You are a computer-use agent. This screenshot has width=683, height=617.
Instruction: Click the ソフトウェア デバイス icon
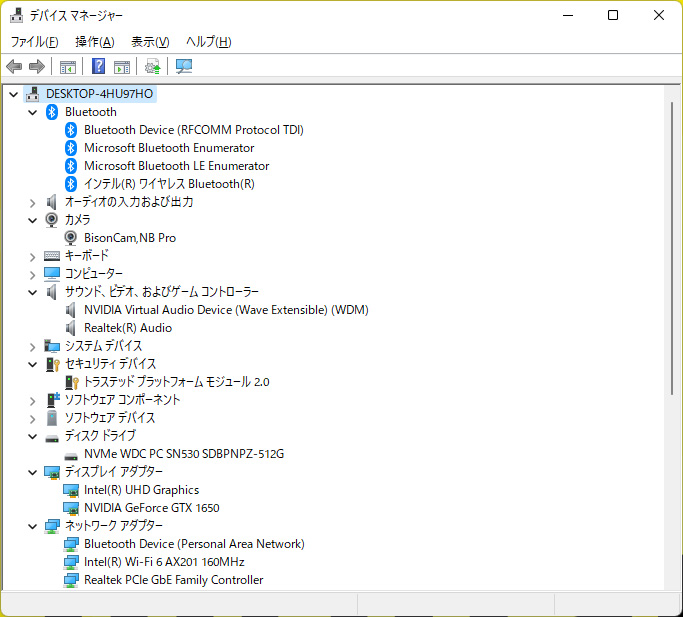52,418
